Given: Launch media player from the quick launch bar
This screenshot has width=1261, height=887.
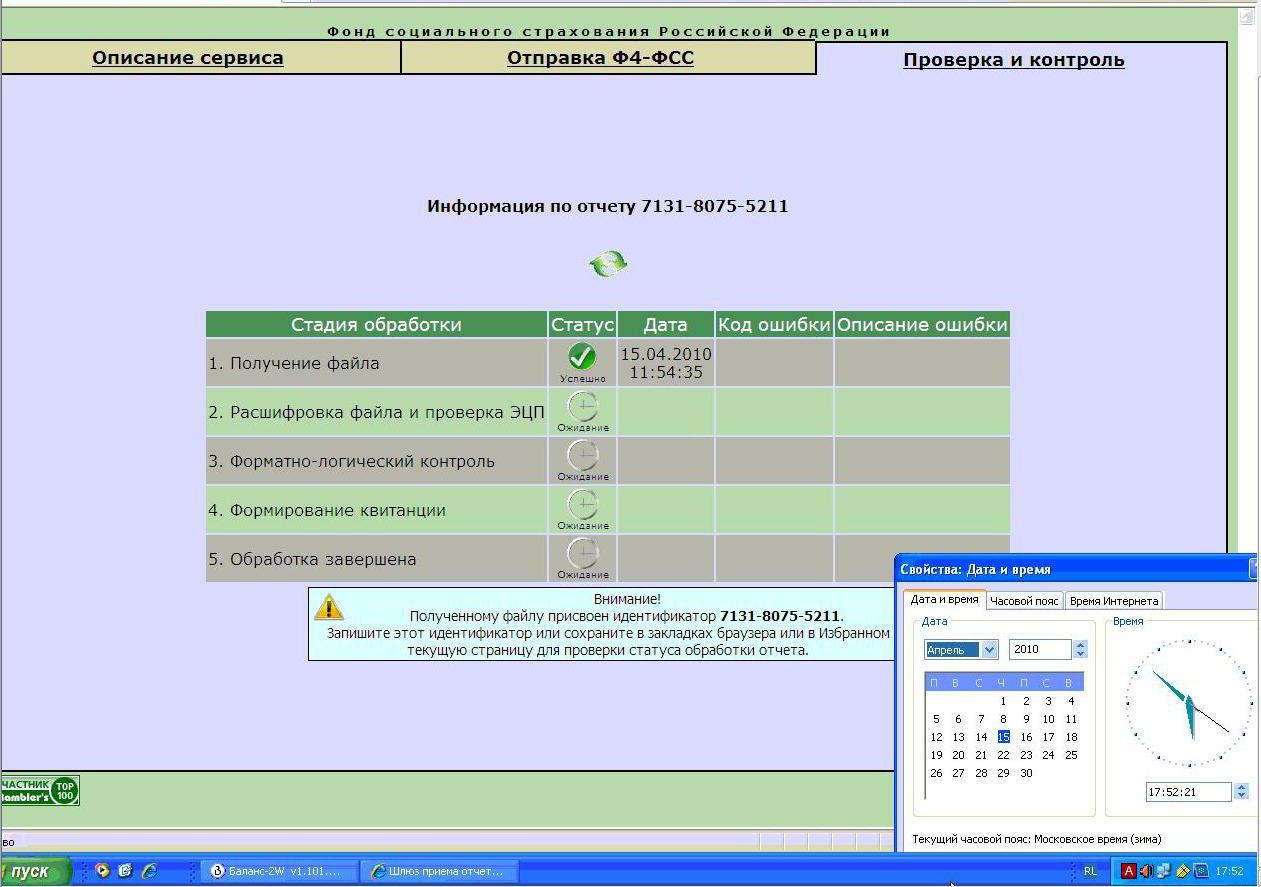Looking at the screenshot, I should pos(102,871).
